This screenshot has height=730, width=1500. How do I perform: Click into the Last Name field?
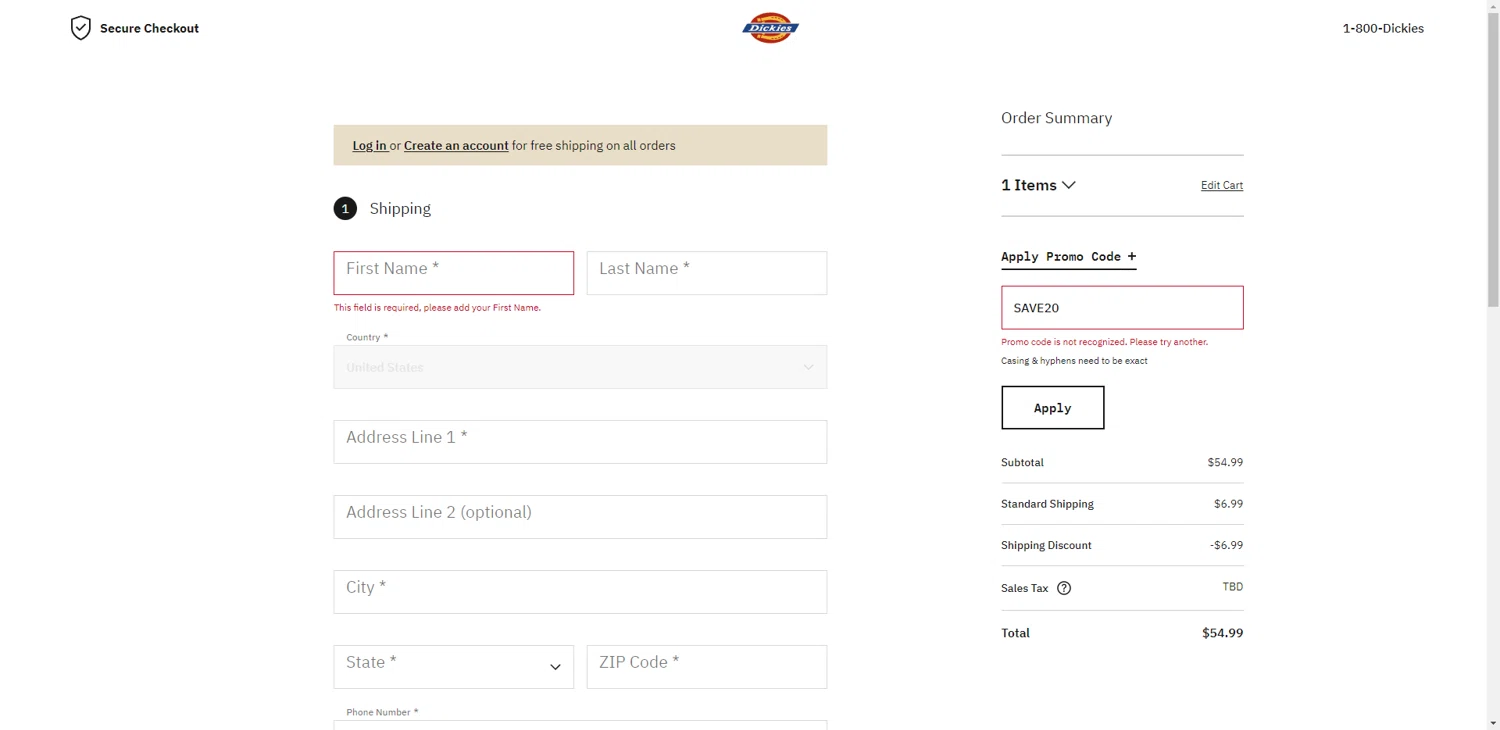pos(706,273)
